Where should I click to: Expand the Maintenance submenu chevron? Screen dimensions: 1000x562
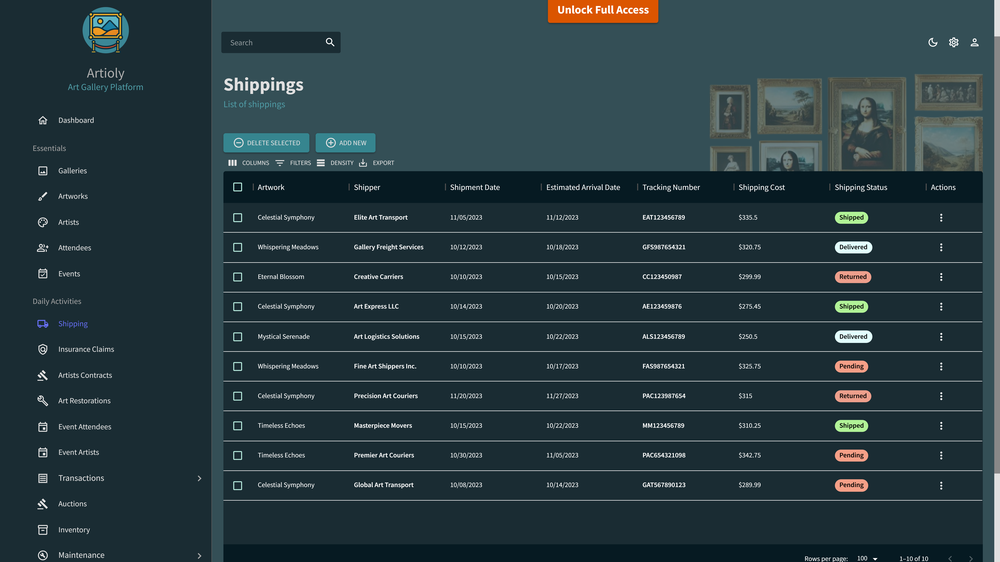pyautogui.click(x=199, y=555)
